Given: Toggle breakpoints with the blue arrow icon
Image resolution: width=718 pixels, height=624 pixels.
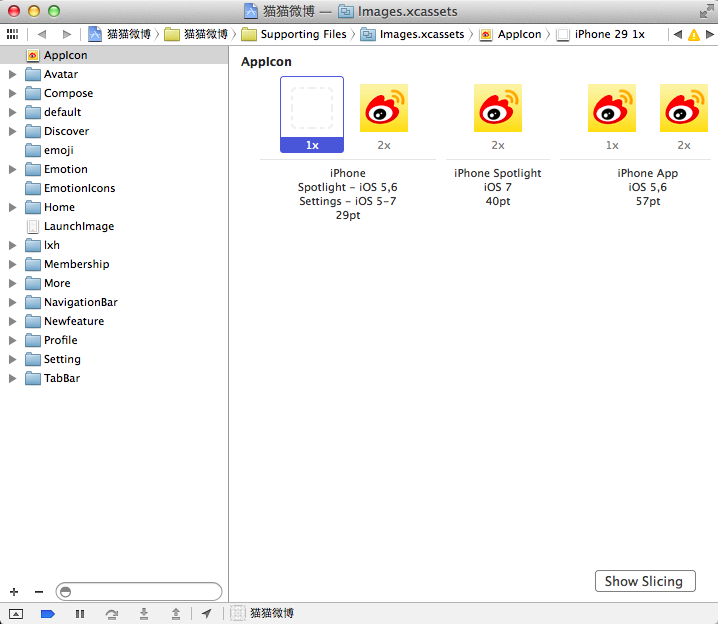Looking at the screenshot, I should click(48, 614).
